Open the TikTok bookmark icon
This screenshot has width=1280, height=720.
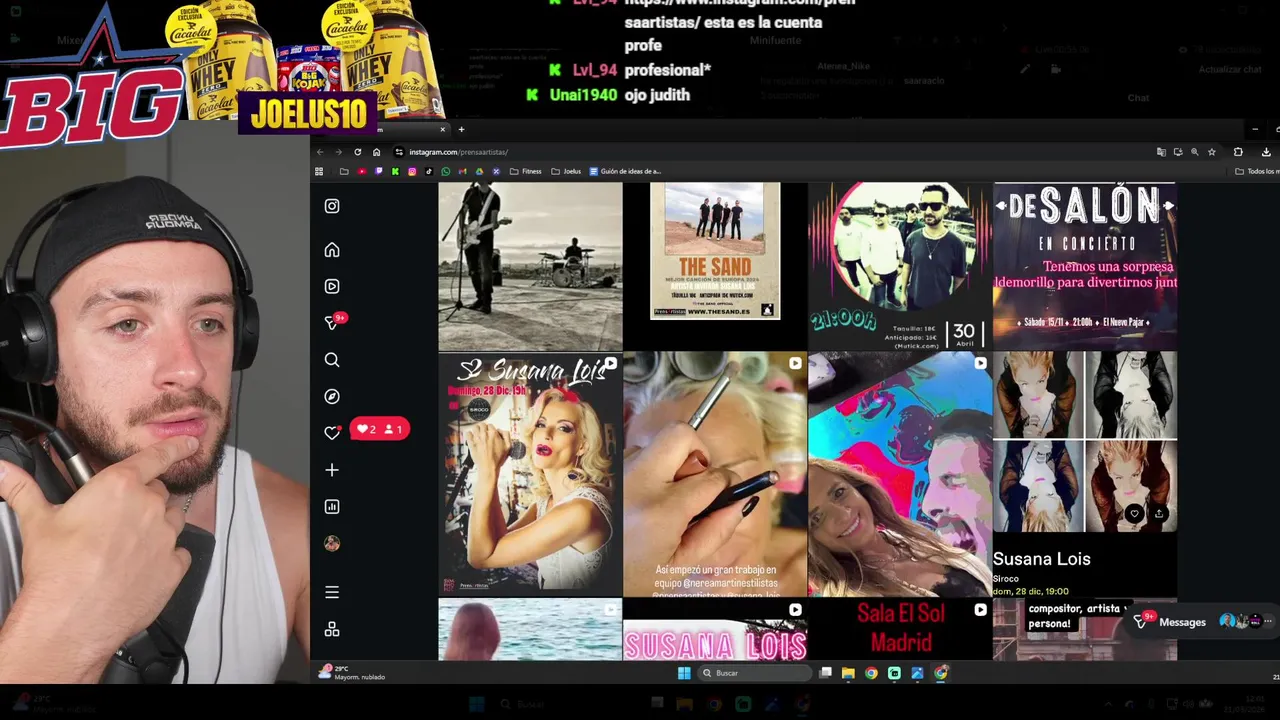click(429, 171)
